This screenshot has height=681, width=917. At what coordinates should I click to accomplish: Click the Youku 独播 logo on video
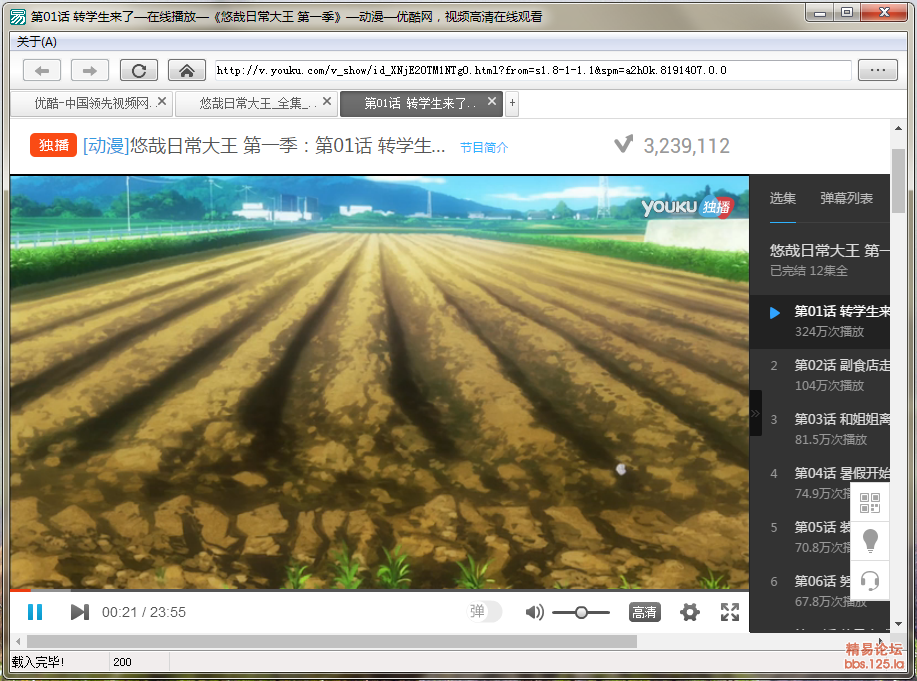pyautogui.click(x=687, y=207)
